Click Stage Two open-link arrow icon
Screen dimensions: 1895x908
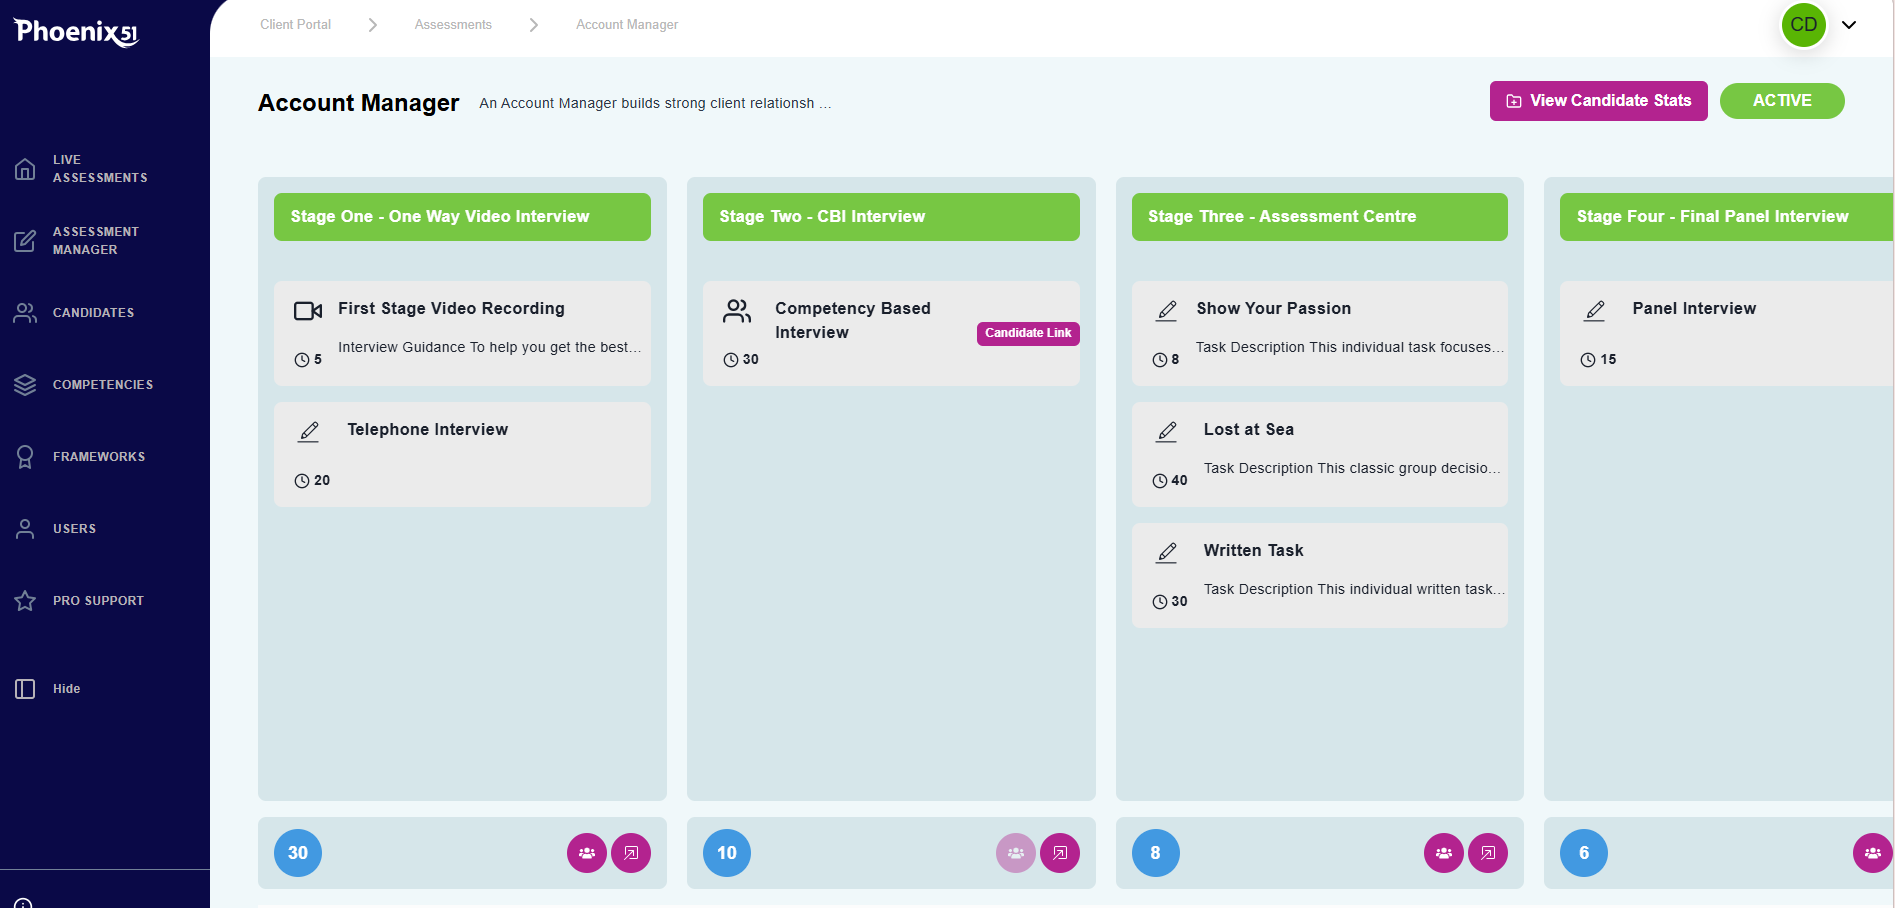coord(1060,853)
